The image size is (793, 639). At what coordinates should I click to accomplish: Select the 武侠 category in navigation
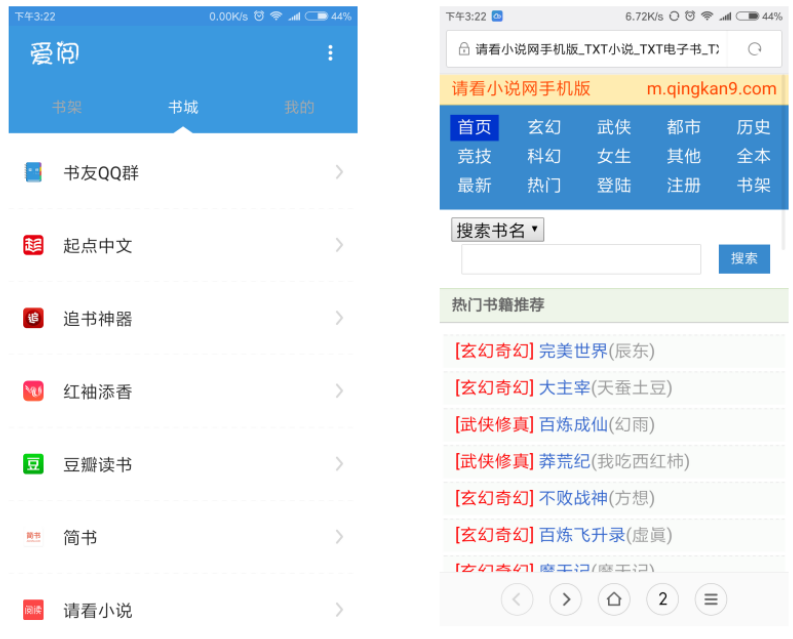614,127
